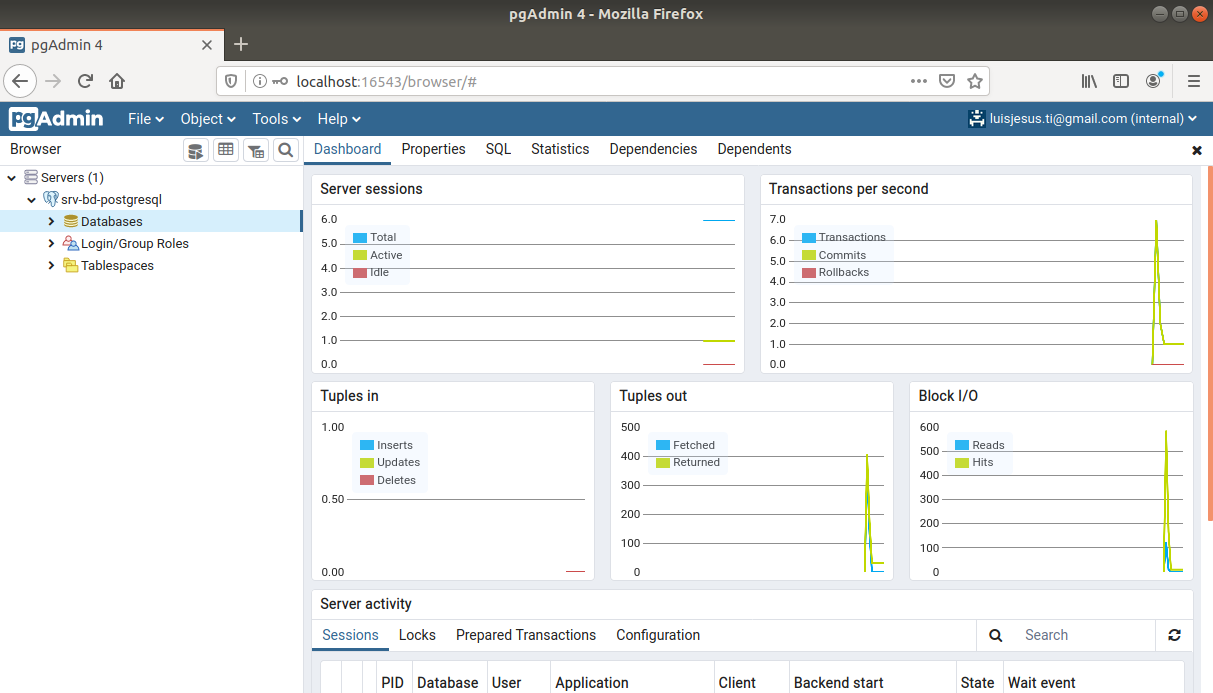The image size is (1213, 693).
Task: Click the Updates legend color swatch
Action: point(366,463)
